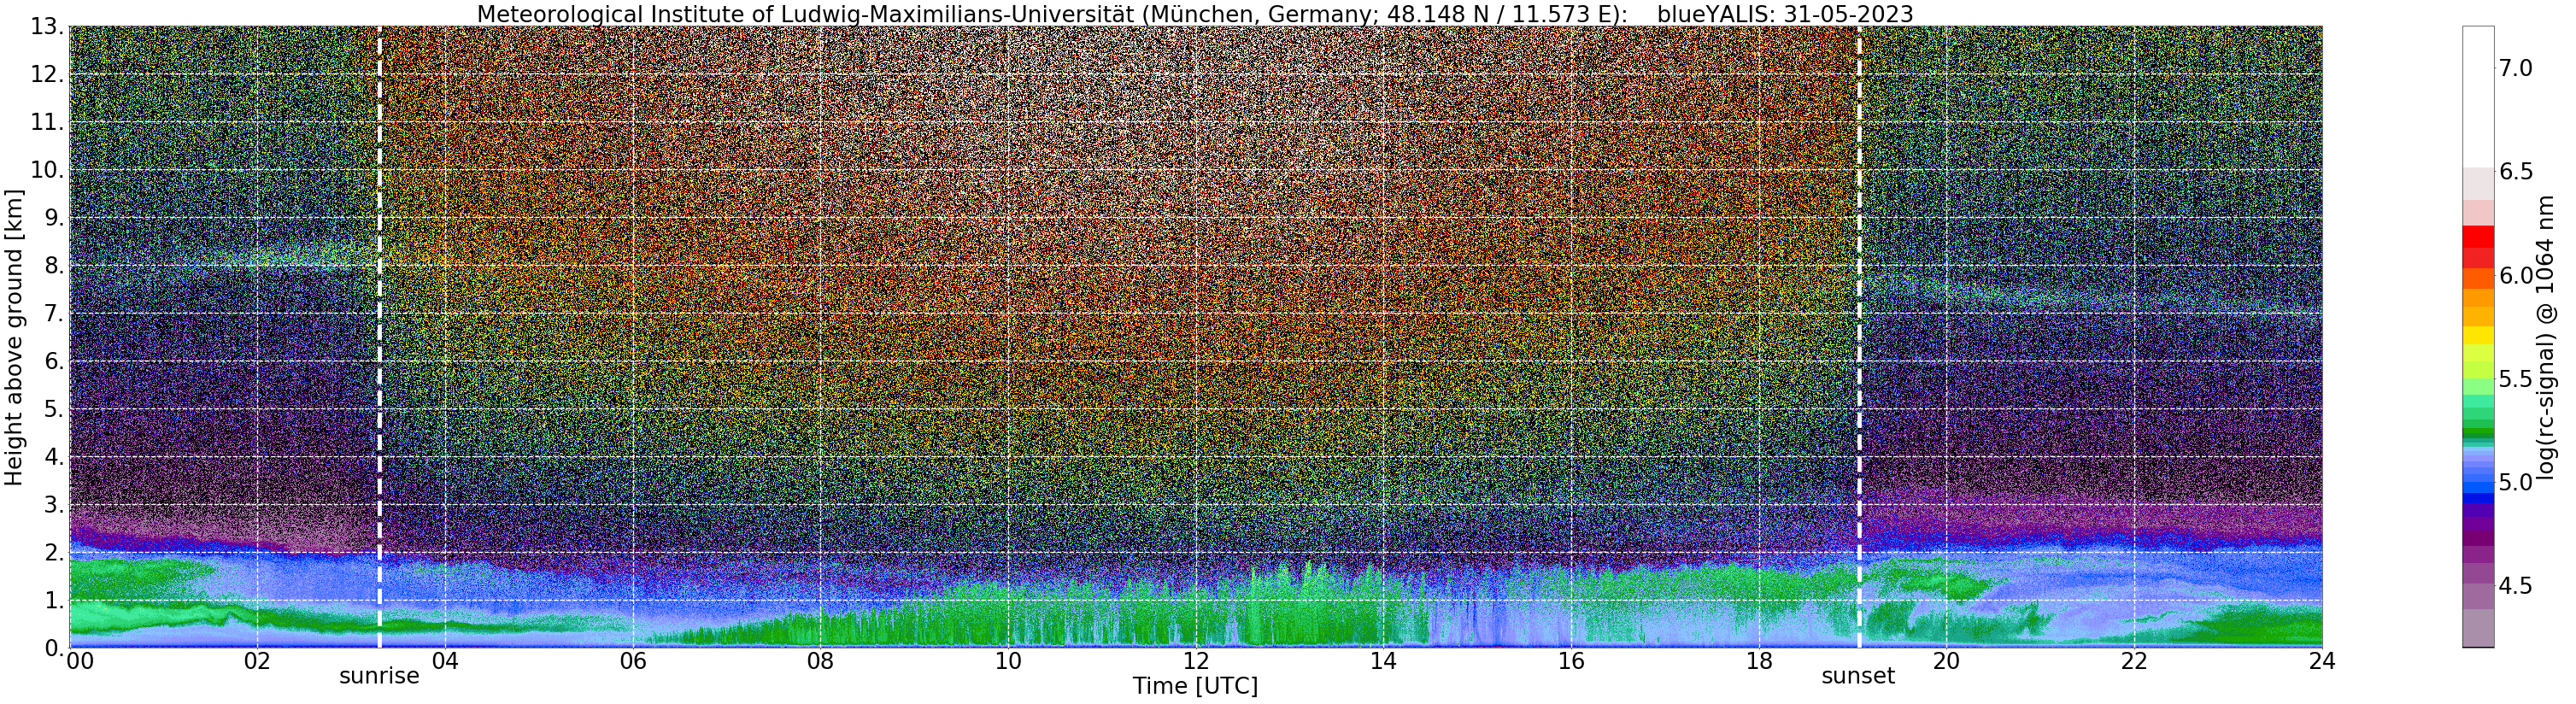Click the '20' time tick label
Screen dimensions: 2576x704
[x=1946, y=661]
